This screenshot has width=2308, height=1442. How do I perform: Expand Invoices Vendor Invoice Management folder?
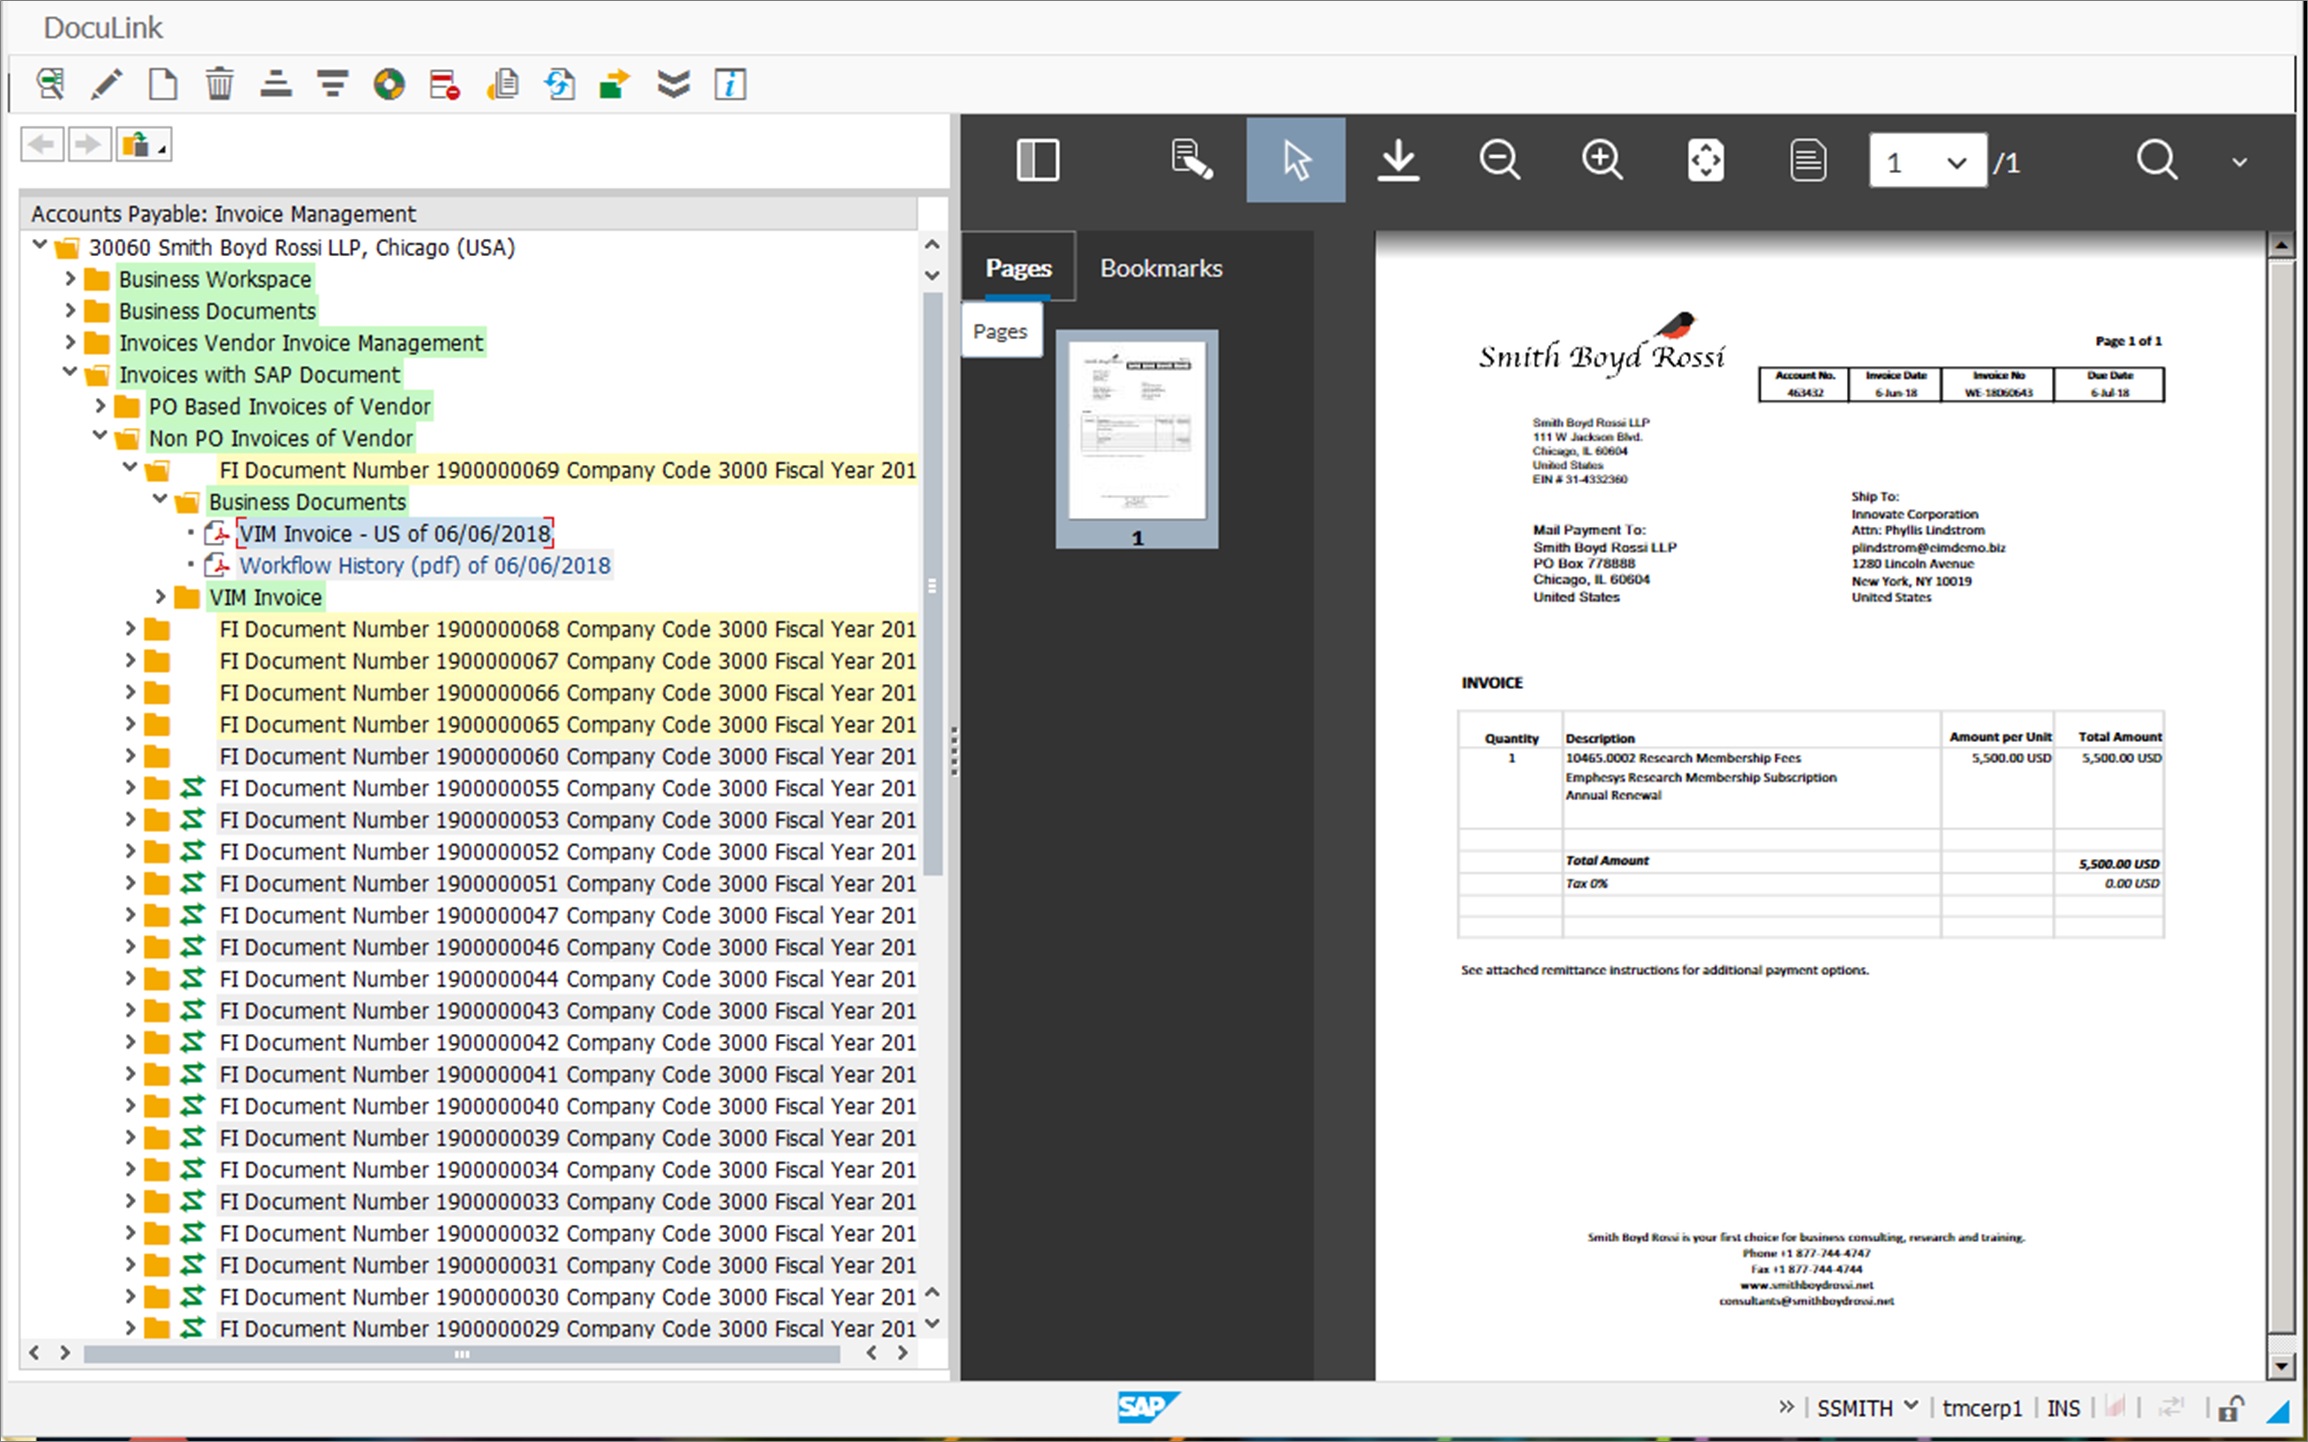[70, 342]
